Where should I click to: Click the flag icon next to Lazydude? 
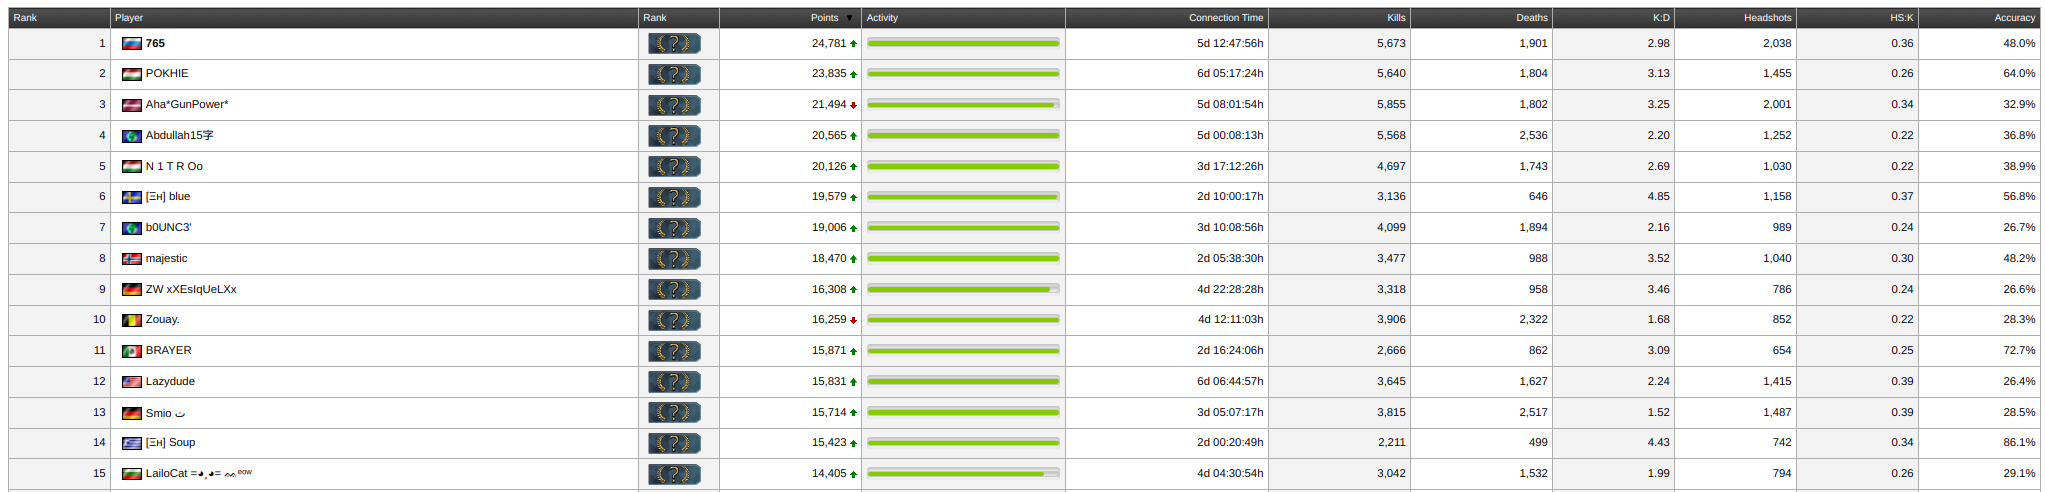pos(132,382)
